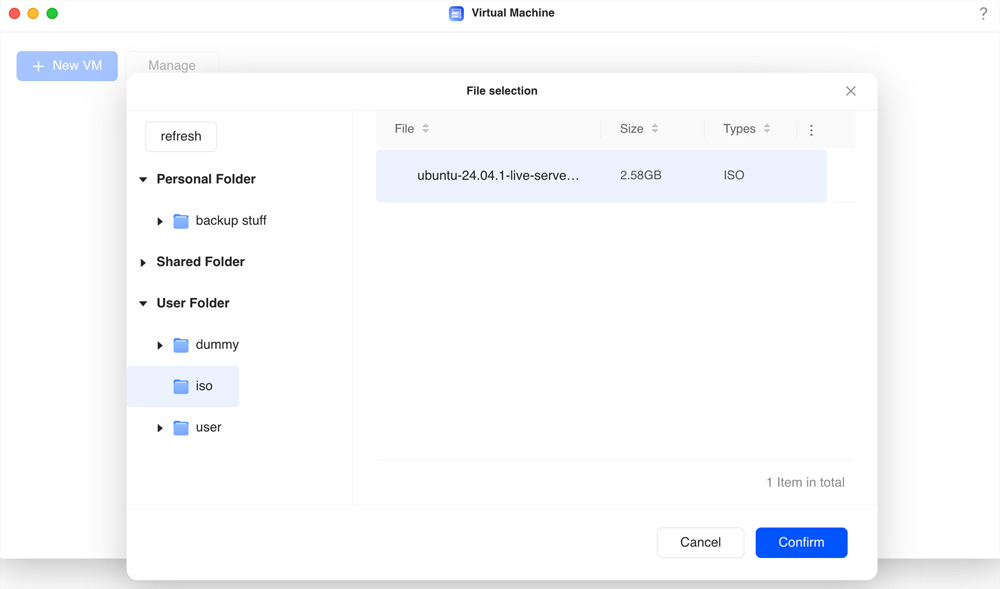
Task: Expand the user folder arrow
Action: [x=160, y=428]
